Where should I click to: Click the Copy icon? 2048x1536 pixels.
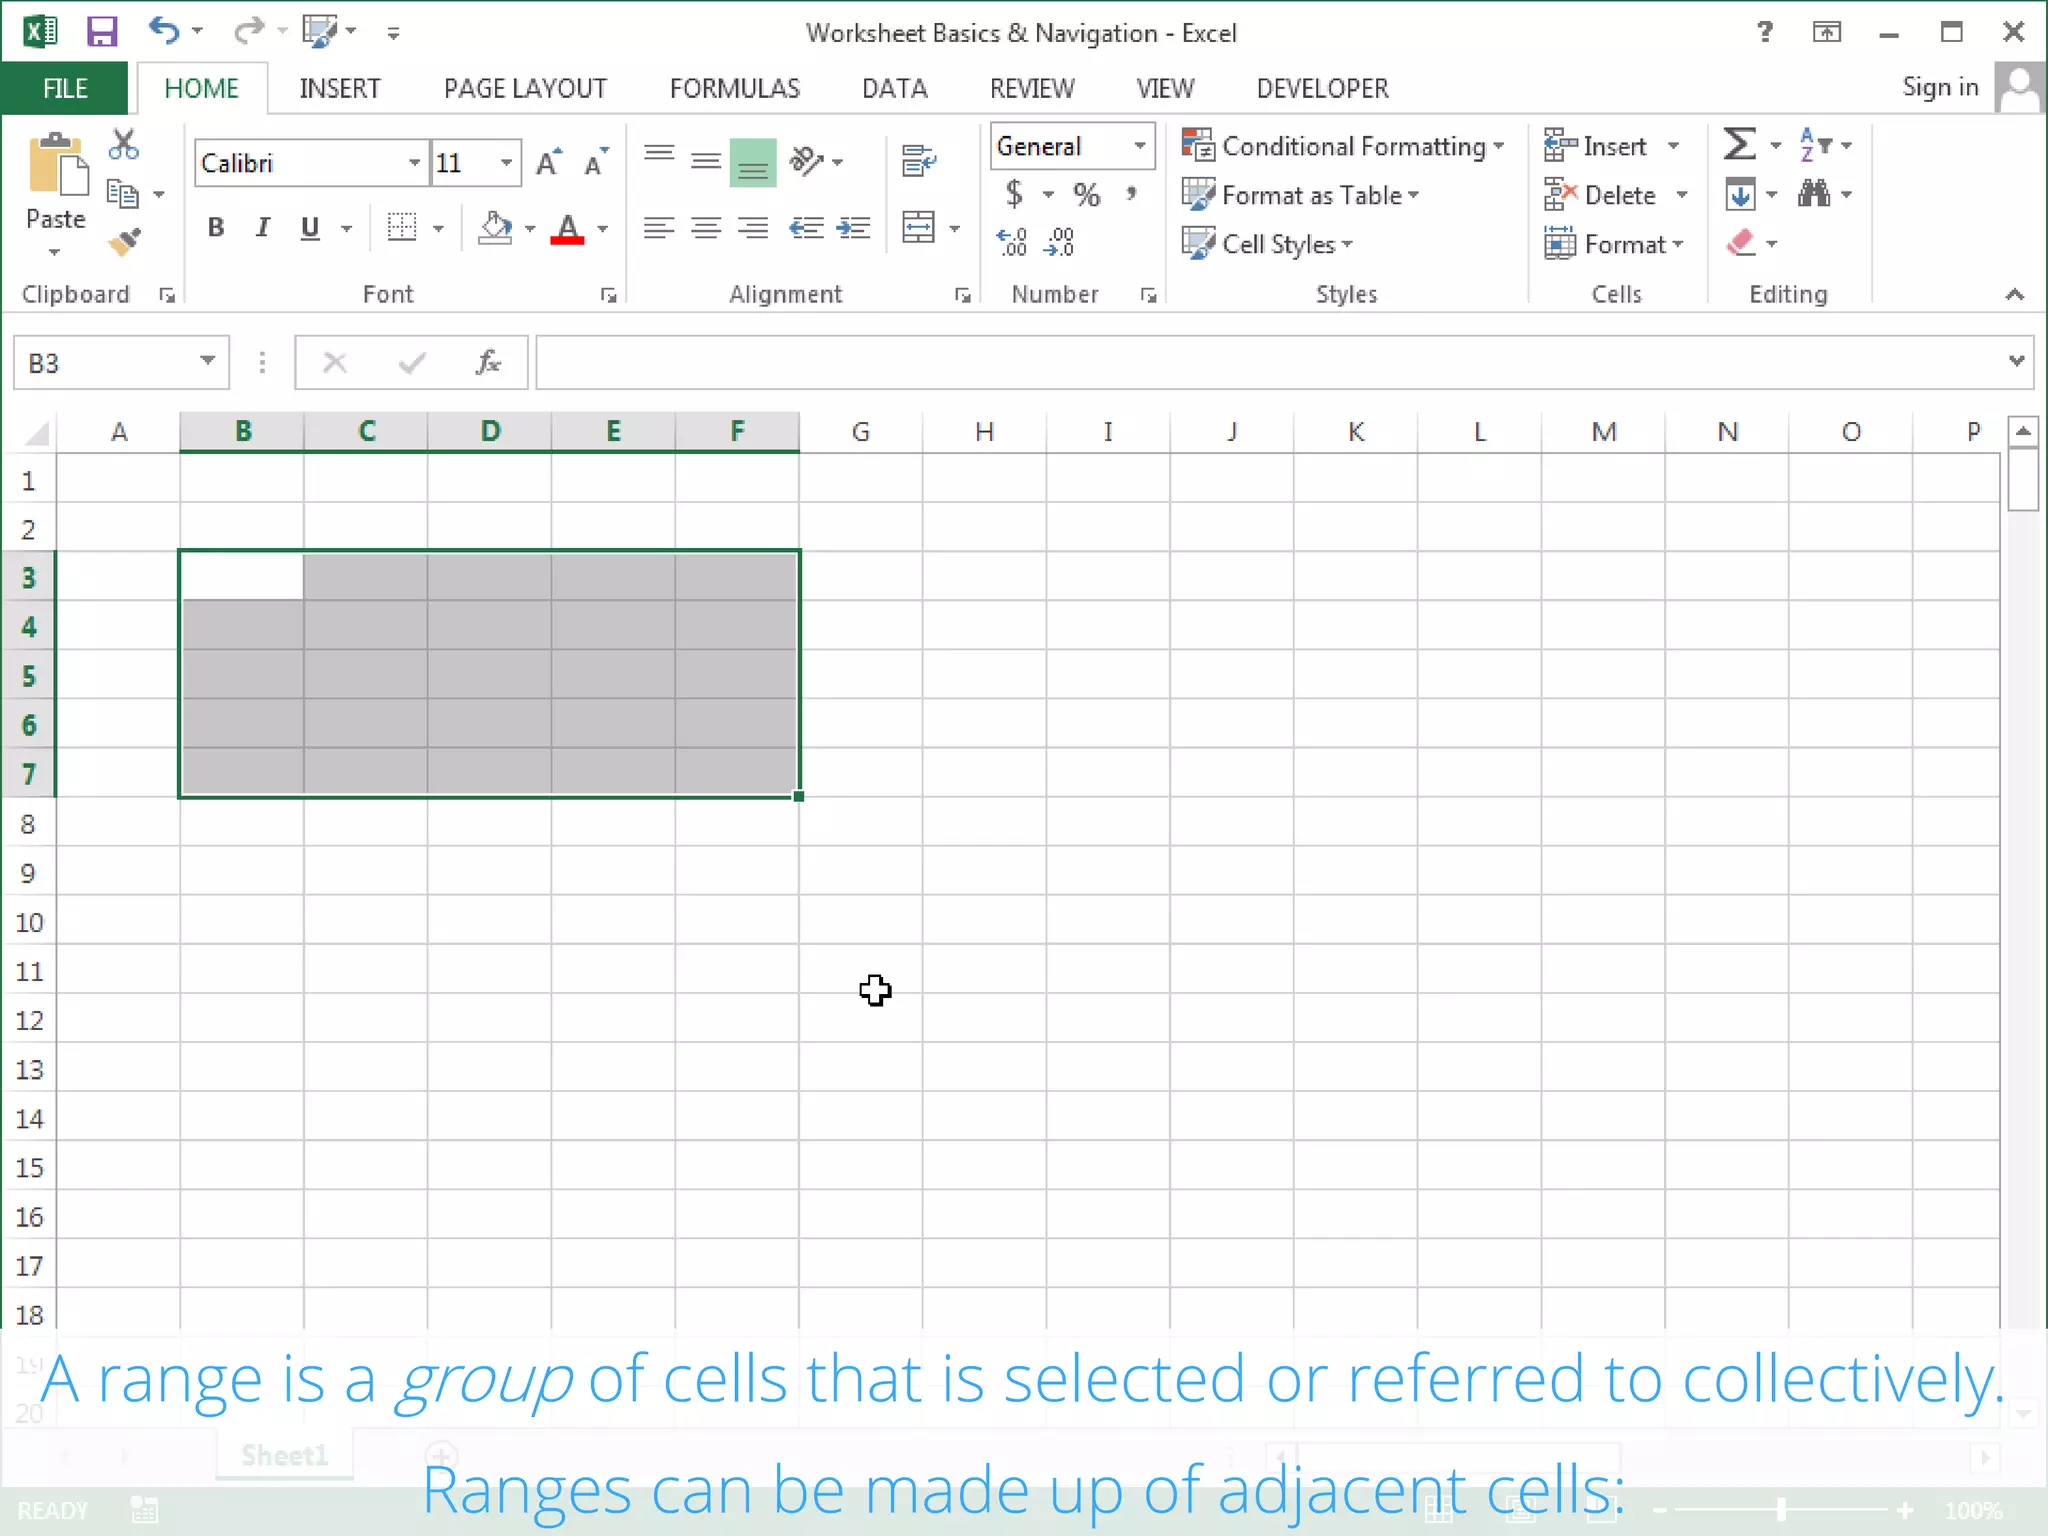pyautogui.click(x=122, y=193)
